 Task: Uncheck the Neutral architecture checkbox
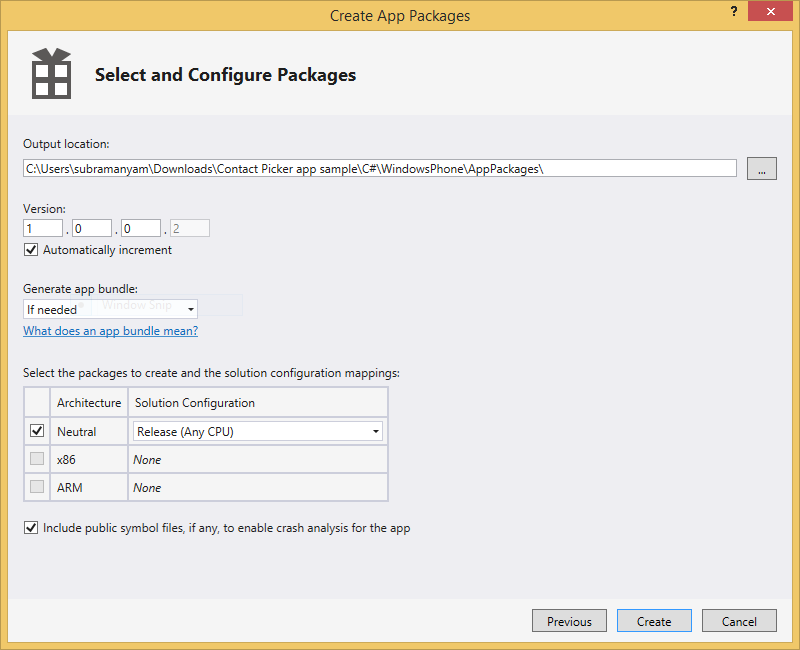click(x=37, y=431)
